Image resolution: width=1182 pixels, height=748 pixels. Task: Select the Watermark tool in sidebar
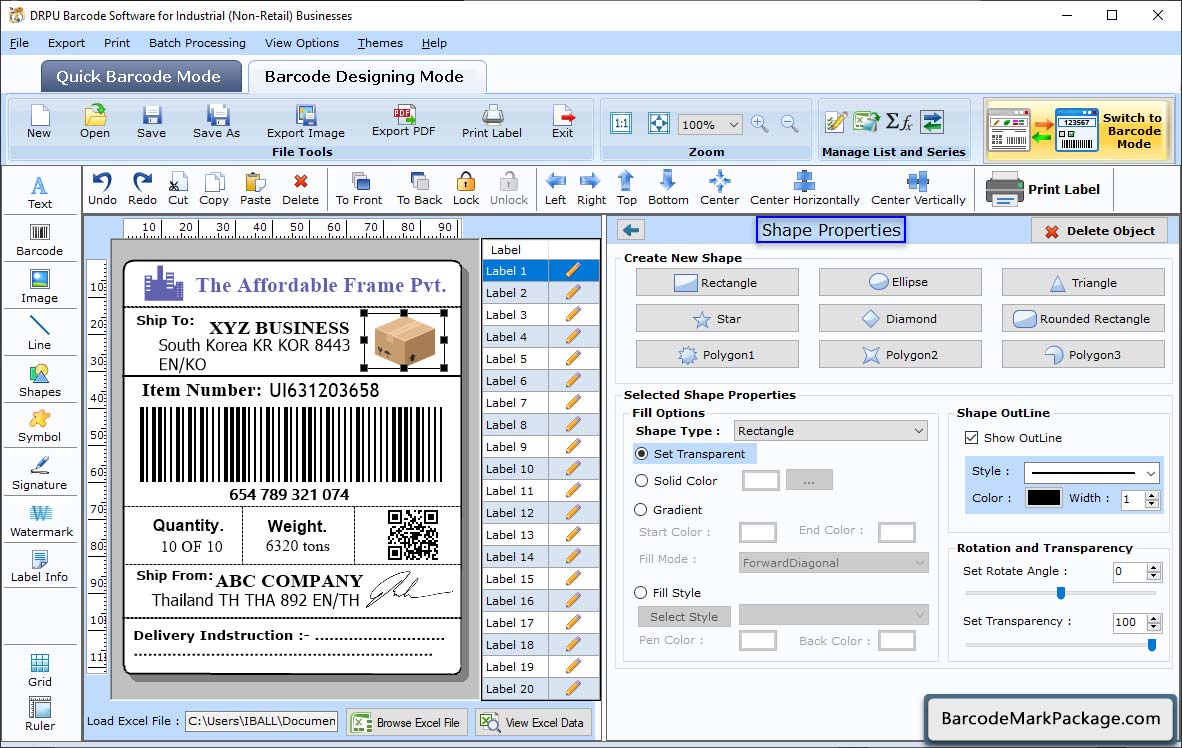click(41, 521)
